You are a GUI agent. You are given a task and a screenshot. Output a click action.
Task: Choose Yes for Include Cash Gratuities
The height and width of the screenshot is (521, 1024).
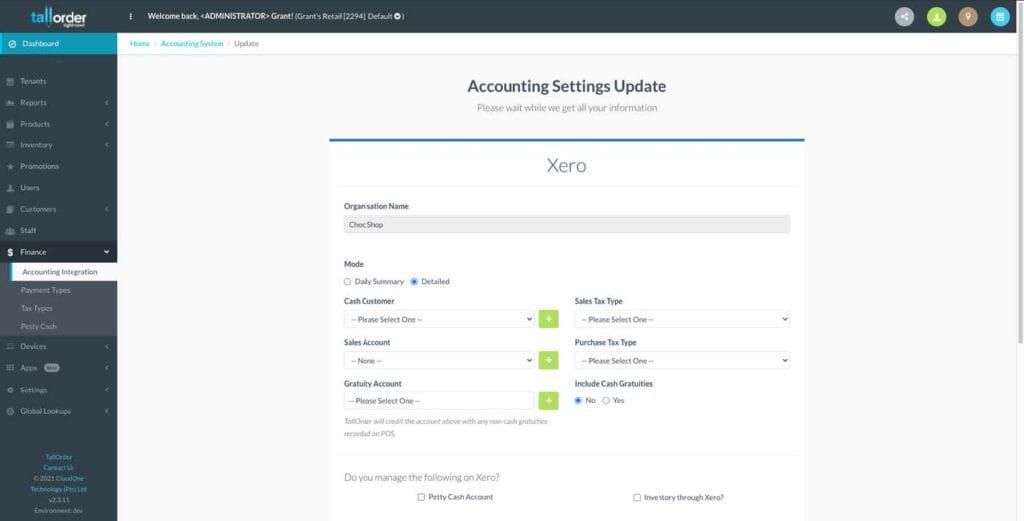pos(606,401)
